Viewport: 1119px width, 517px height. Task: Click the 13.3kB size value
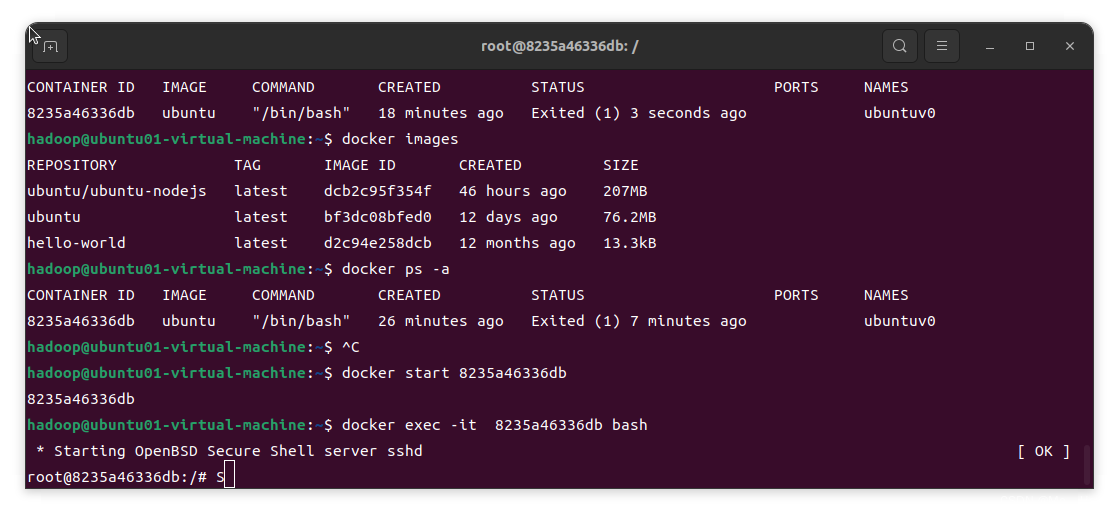pos(629,243)
